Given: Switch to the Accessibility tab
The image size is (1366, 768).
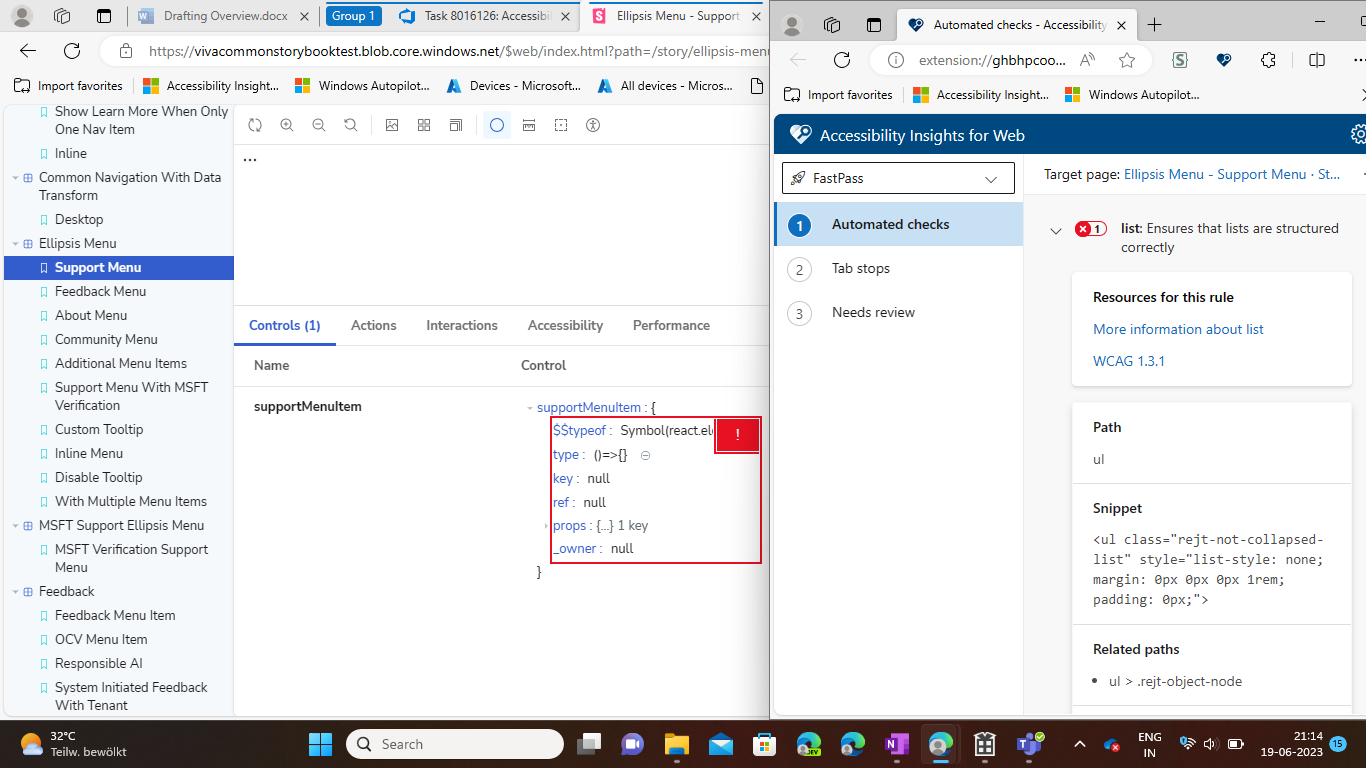Looking at the screenshot, I should coord(565,325).
